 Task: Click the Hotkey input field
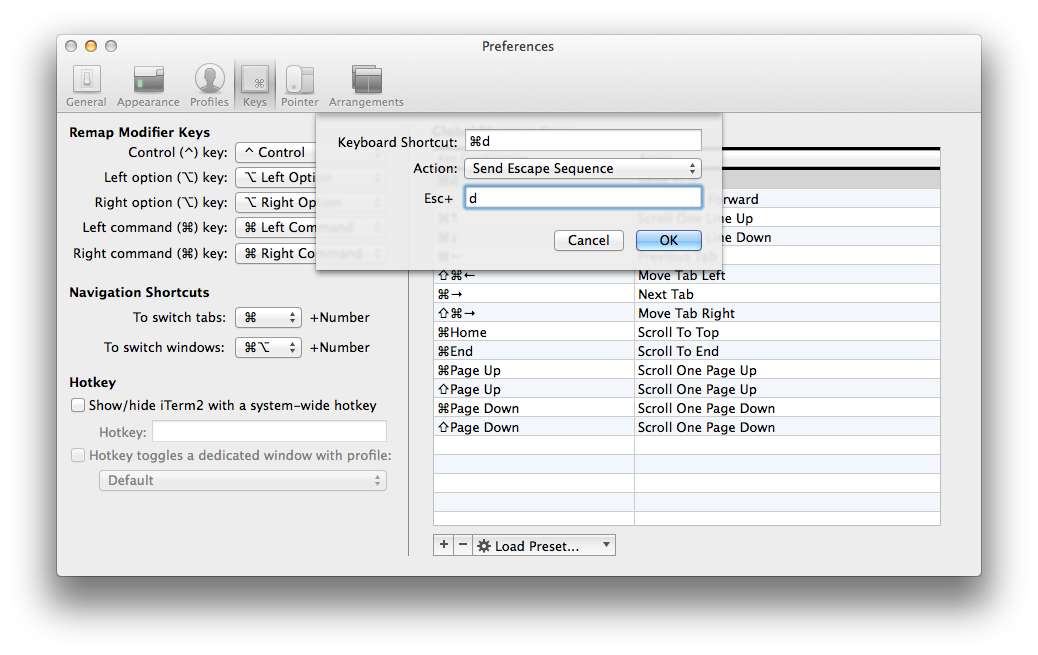269,432
